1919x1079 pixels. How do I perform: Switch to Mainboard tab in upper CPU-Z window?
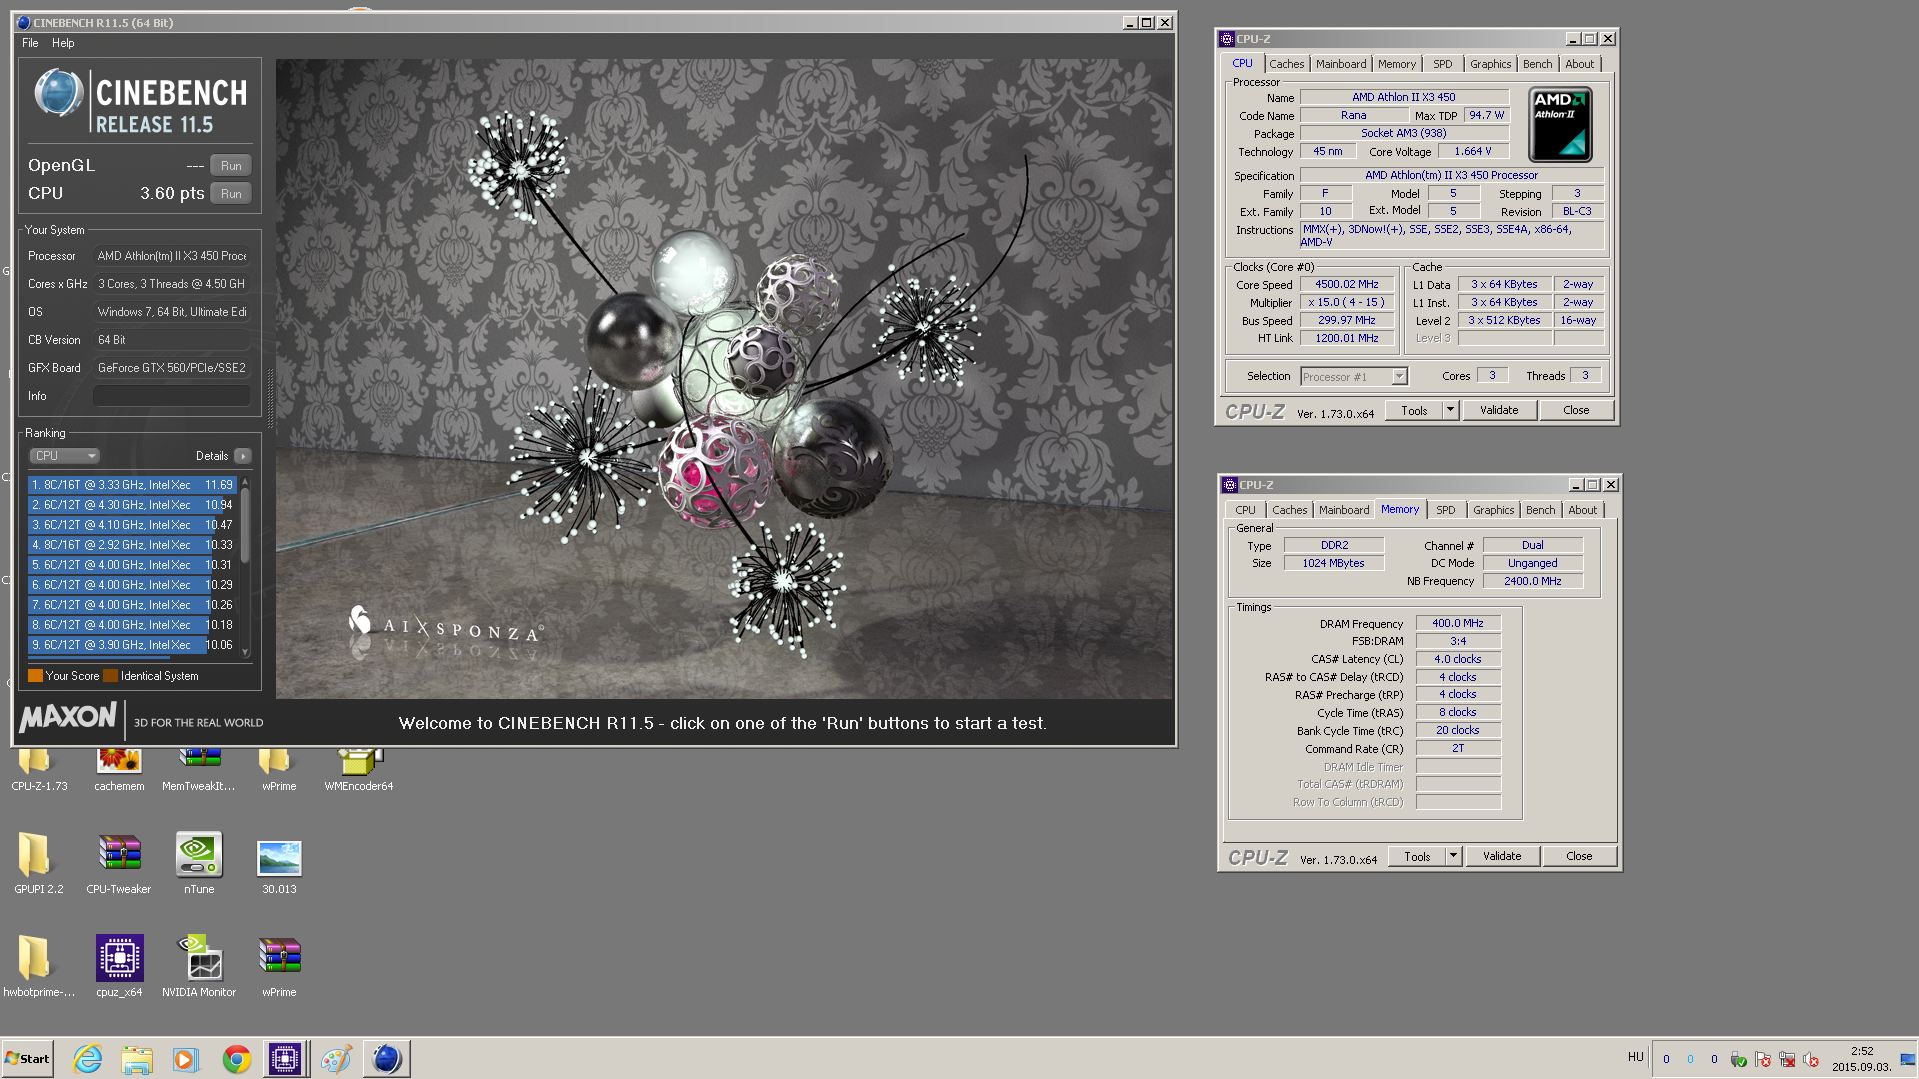[1341, 64]
